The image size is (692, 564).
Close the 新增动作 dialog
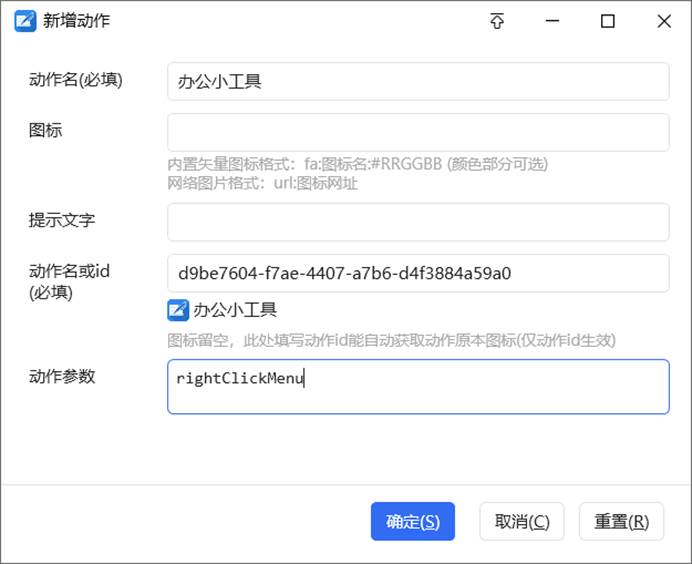(664, 21)
